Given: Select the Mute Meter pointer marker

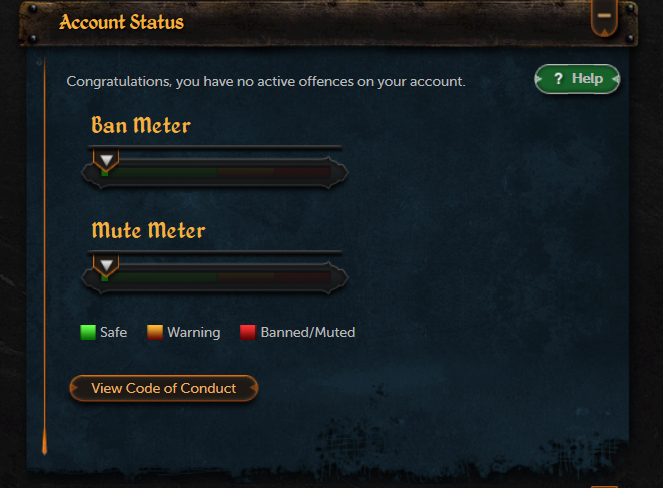Looking at the screenshot, I should [106, 265].
